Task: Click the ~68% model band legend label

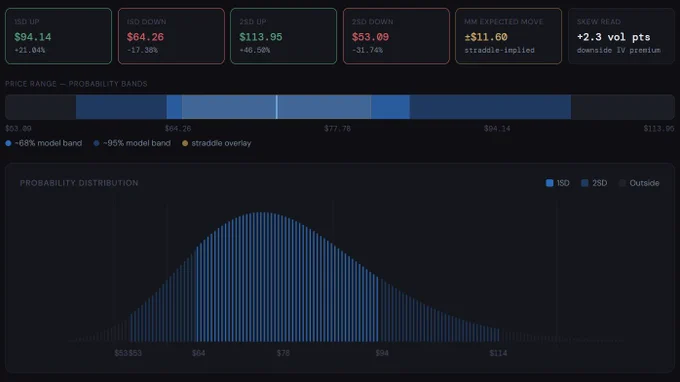Action: (x=48, y=143)
